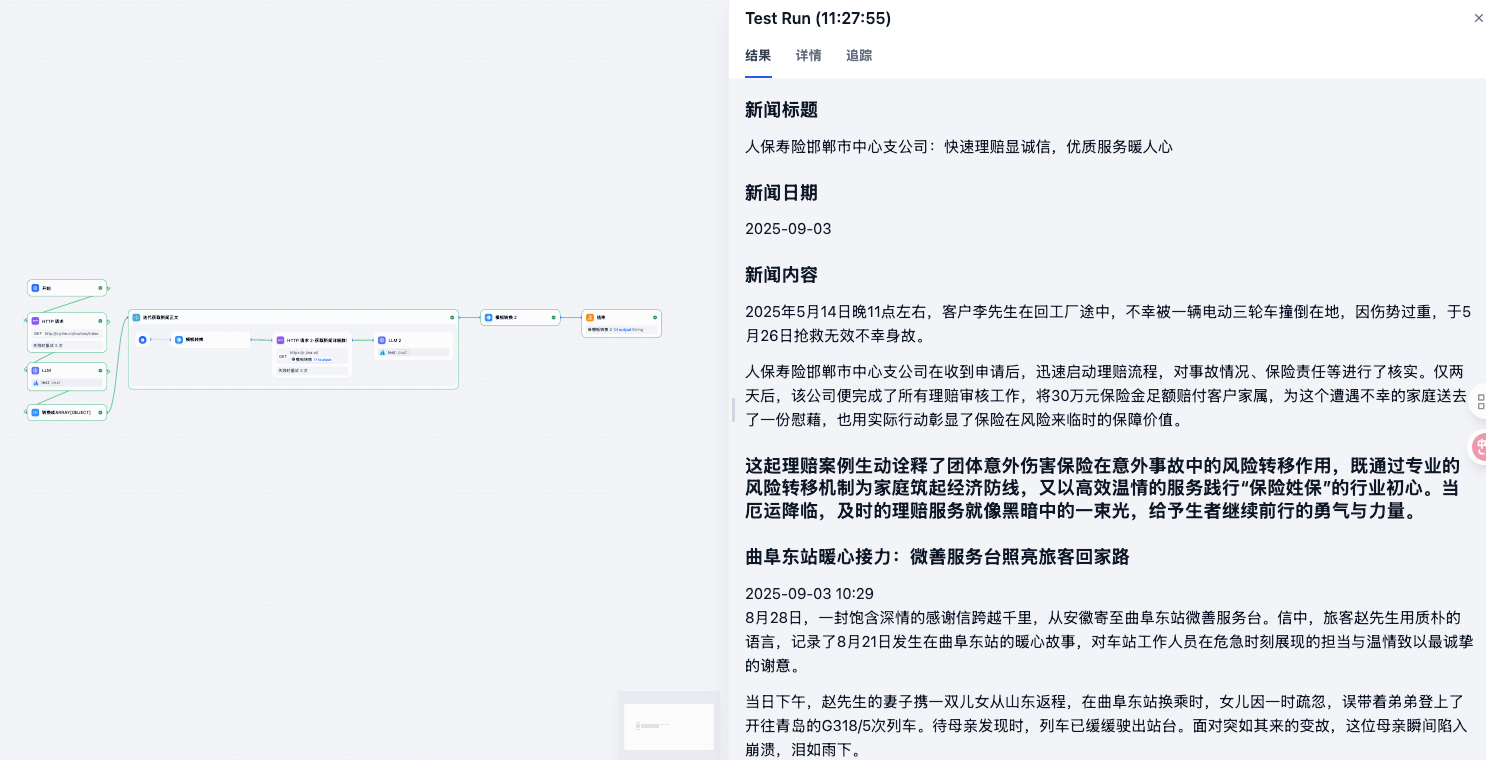Image resolution: width=1486 pixels, height=760 pixels.
Task: Click the green status dot on the 模板转换 2 node
Action: [553, 317]
